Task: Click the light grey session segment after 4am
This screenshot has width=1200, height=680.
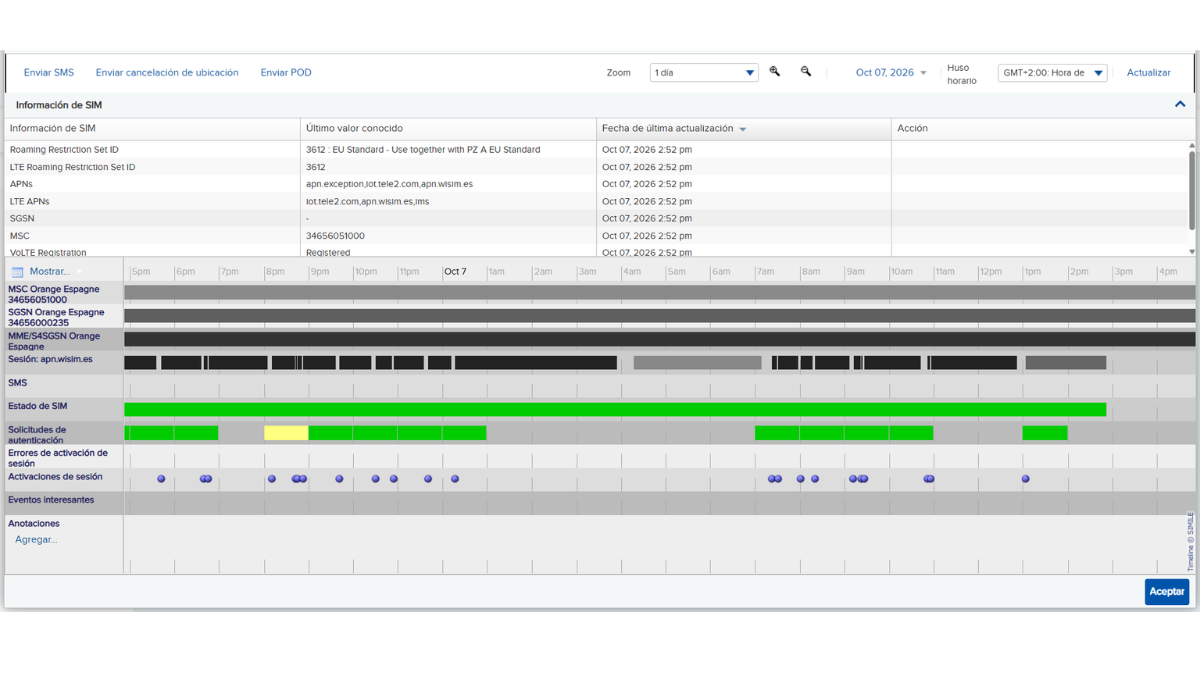Action: pos(697,363)
